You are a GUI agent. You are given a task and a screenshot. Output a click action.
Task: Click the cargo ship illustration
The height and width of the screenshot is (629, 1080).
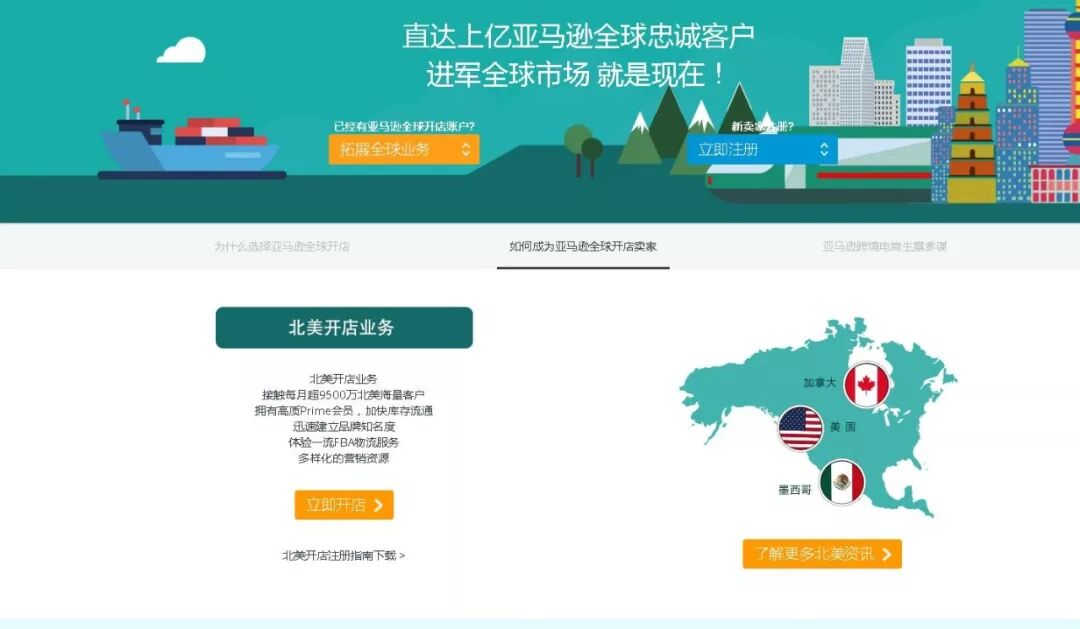191,142
